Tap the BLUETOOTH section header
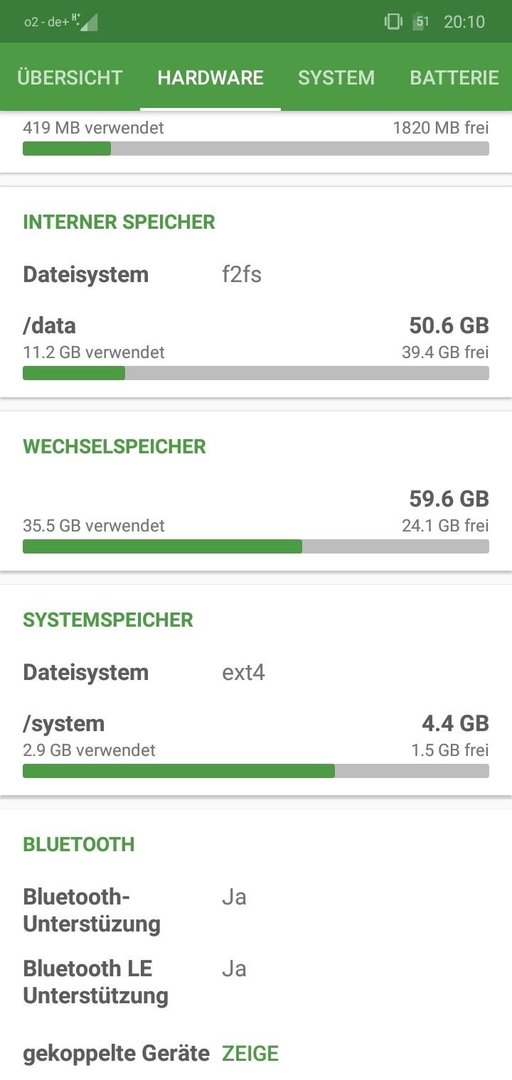 point(79,844)
